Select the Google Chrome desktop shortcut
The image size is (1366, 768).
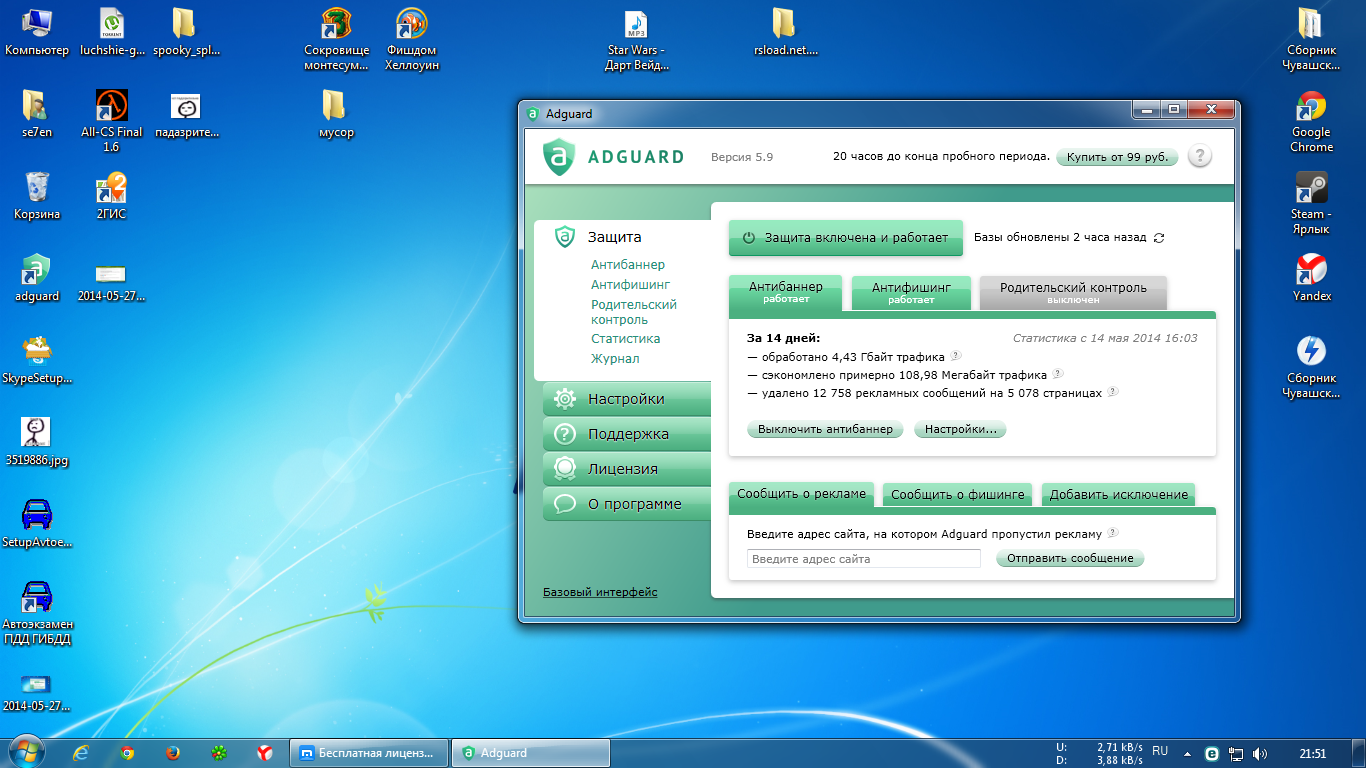click(x=1311, y=121)
